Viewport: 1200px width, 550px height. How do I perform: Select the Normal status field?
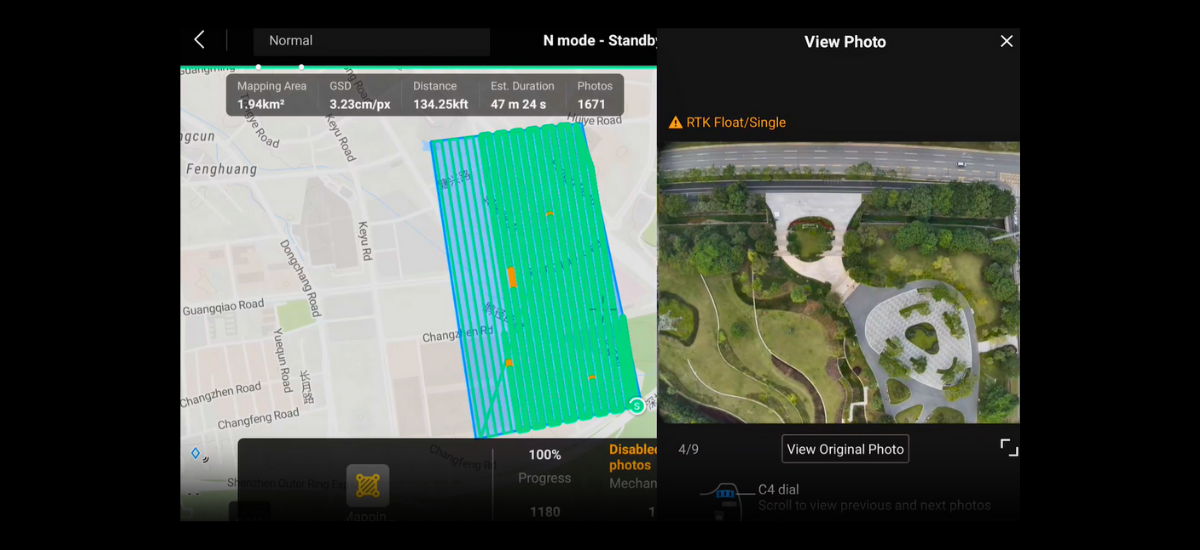[x=370, y=41]
